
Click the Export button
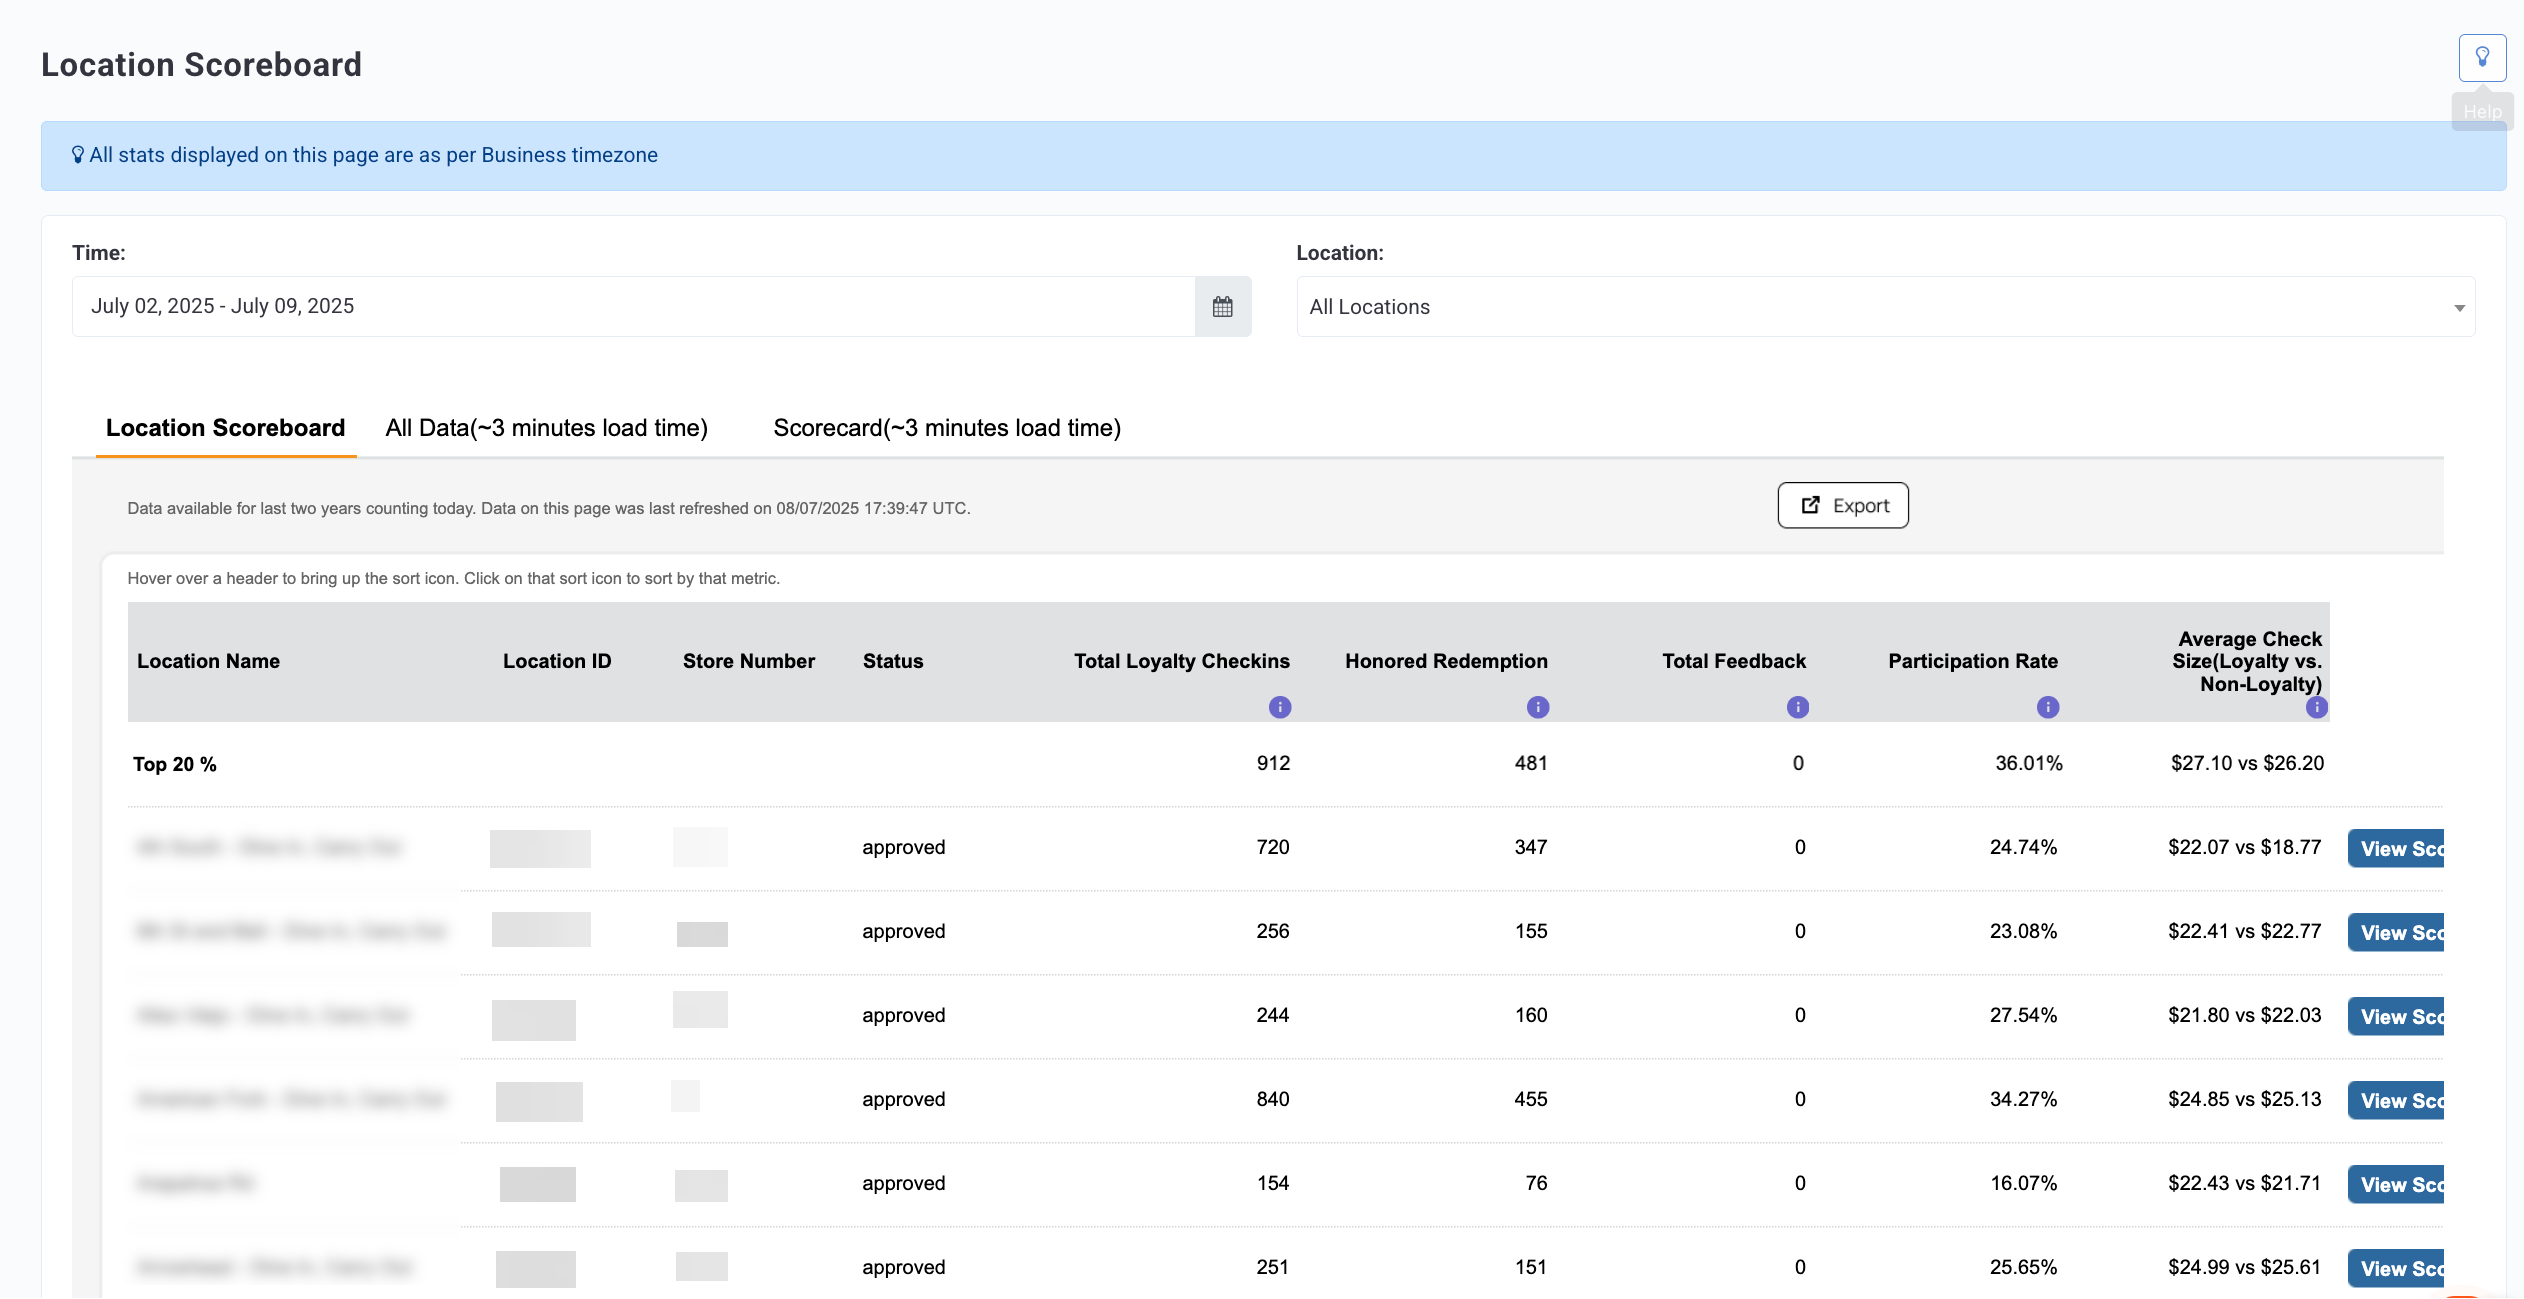pyautogui.click(x=1843, y=505)
